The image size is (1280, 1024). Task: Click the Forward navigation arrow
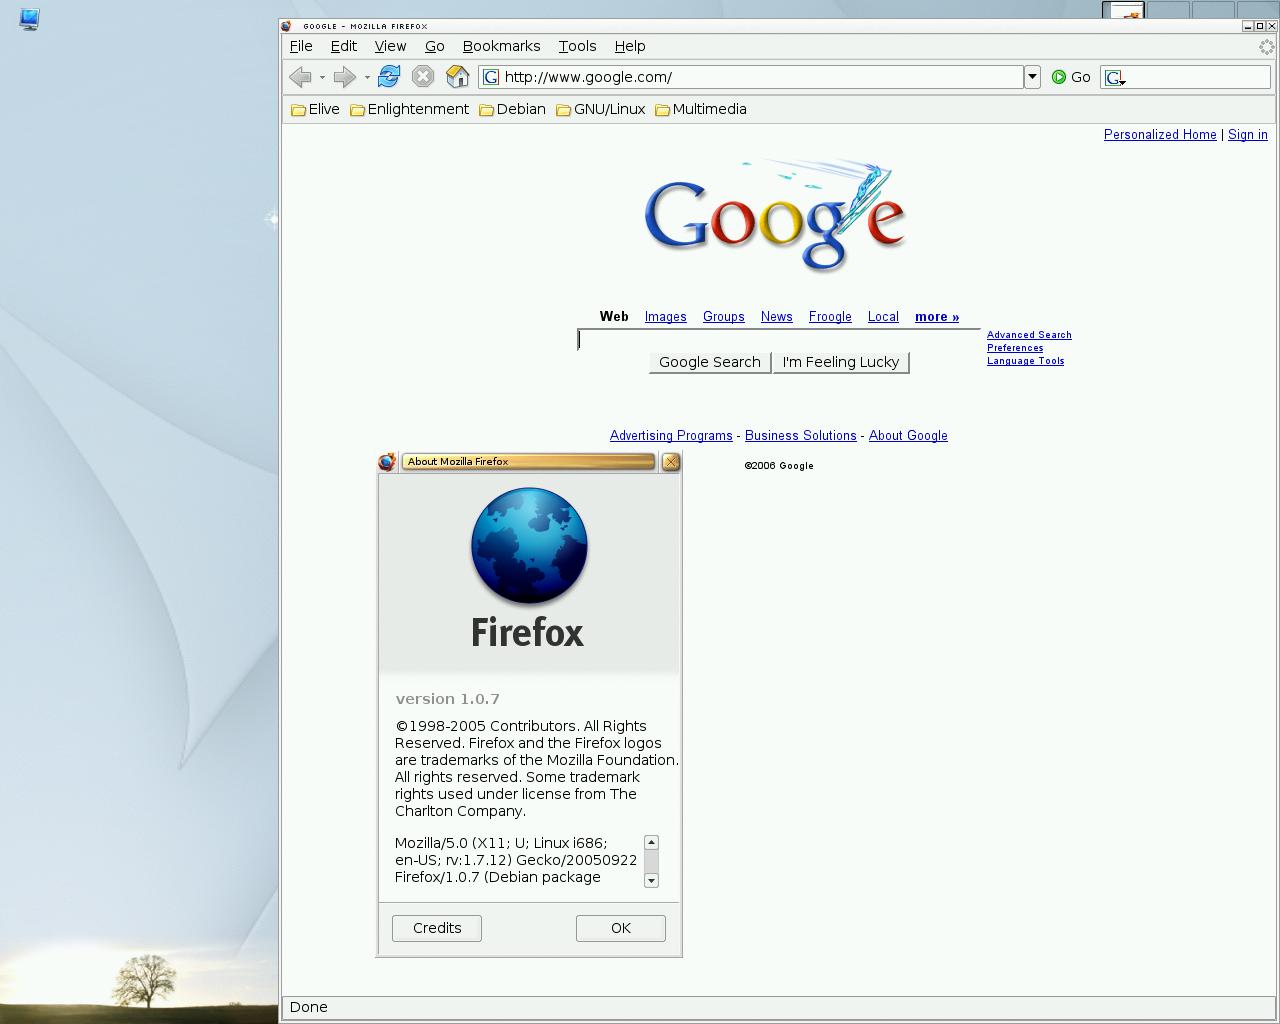tap(345, 77)
